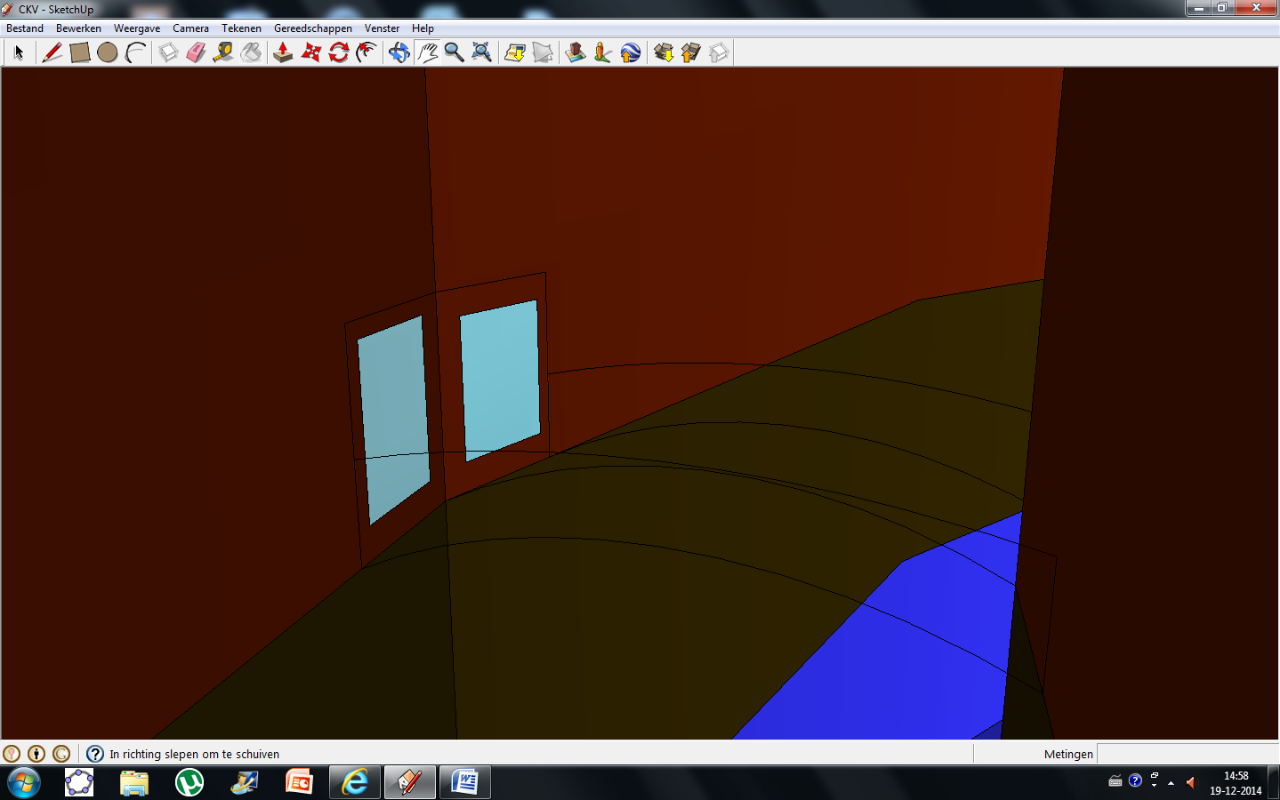The image size is (1280, 800).
Task: Open Word from the taskbar
Action: tap(465, 782)
